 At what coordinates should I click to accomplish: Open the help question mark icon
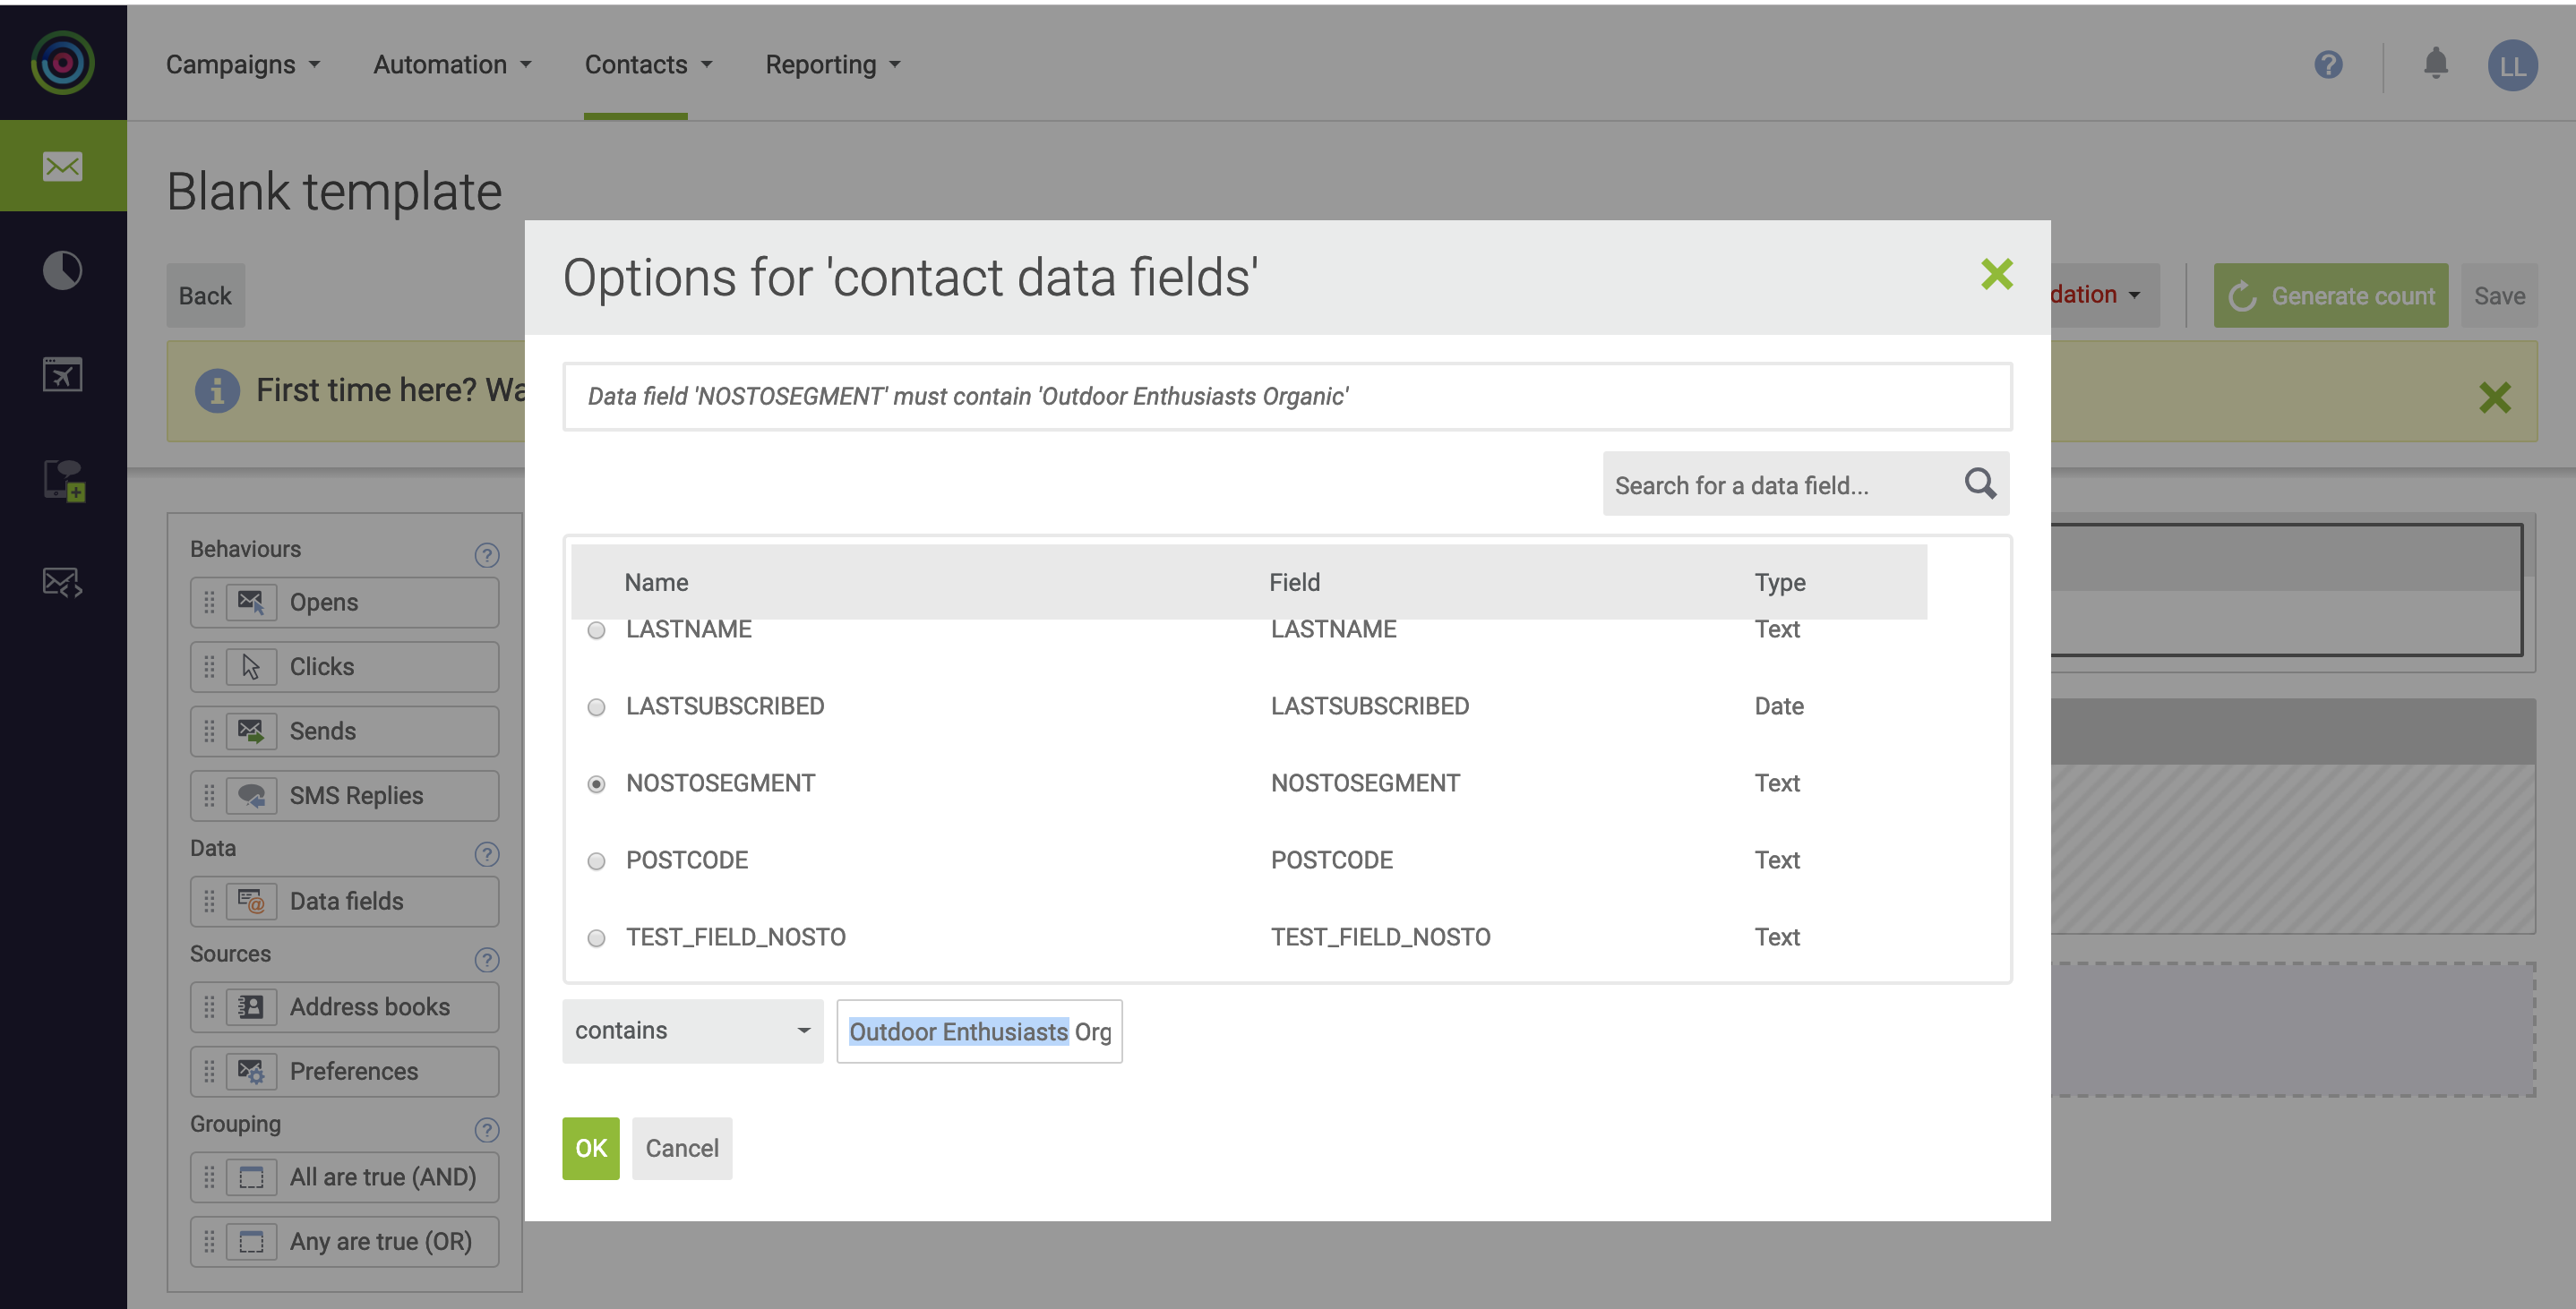pyautogui.click(x=2328, y=65)
